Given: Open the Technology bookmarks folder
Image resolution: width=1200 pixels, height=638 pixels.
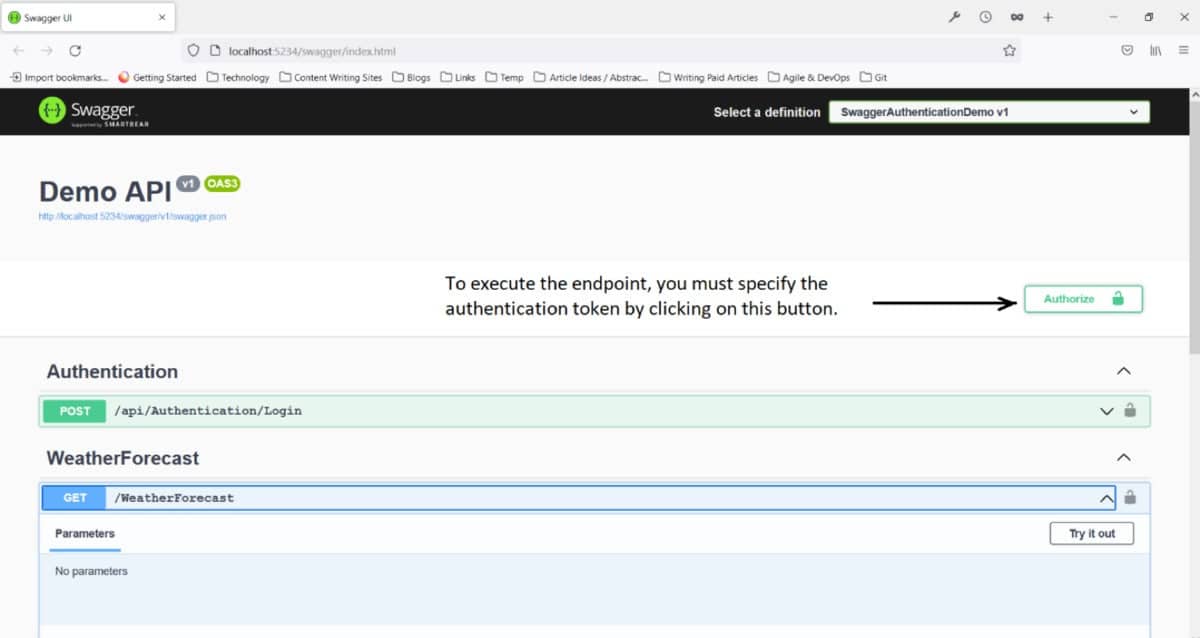Looking at the screenshot, I should (238, 77).
